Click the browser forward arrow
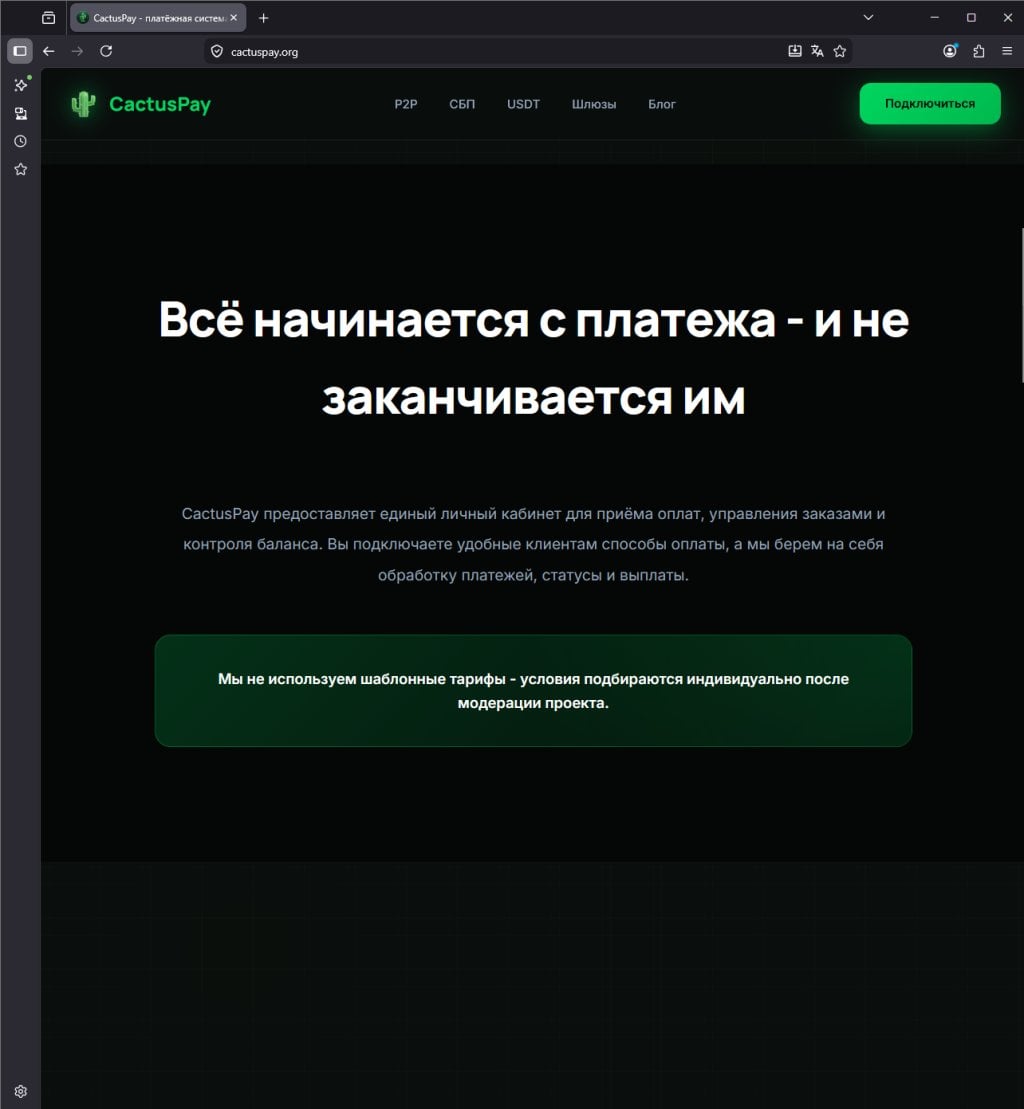 (77, 51)
